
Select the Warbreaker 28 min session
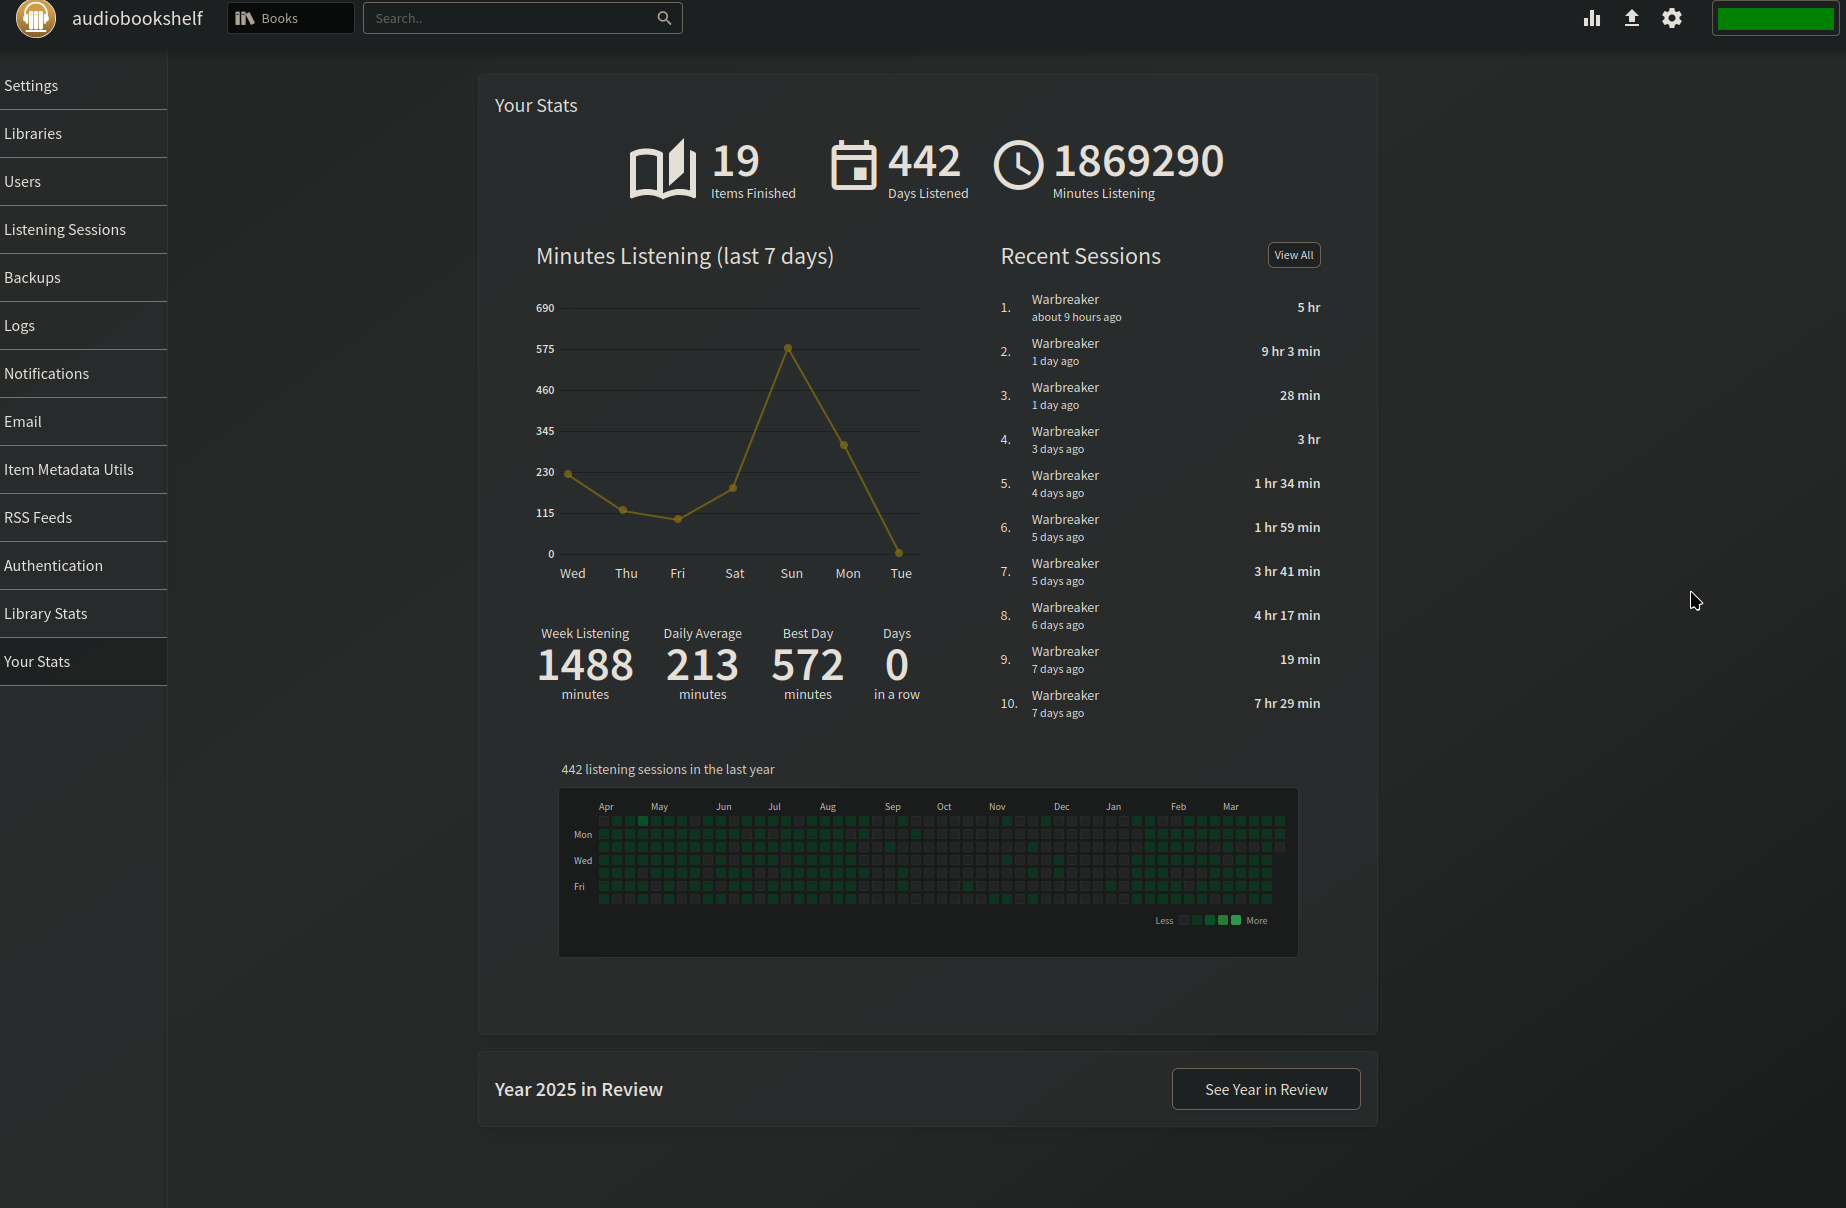tap(1160, 396)
